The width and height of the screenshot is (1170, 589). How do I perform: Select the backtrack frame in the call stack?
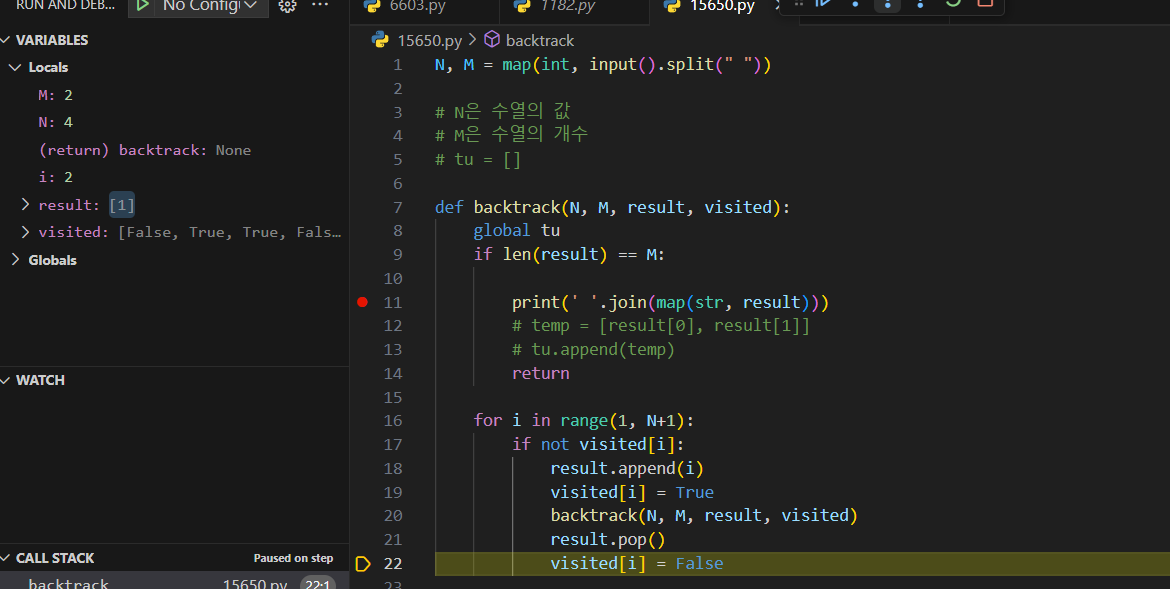pyautogui.click(x=175, y=582)
